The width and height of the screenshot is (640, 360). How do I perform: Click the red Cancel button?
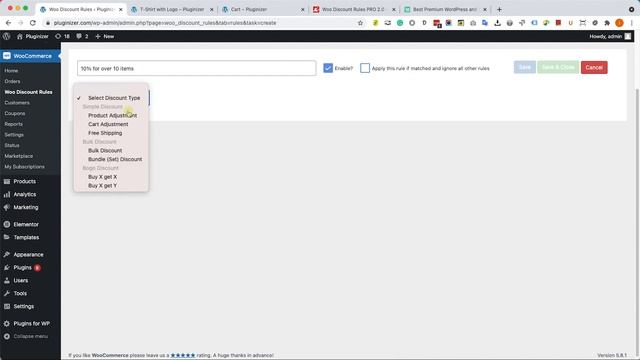pyautogui.click(x=594, y=67)
